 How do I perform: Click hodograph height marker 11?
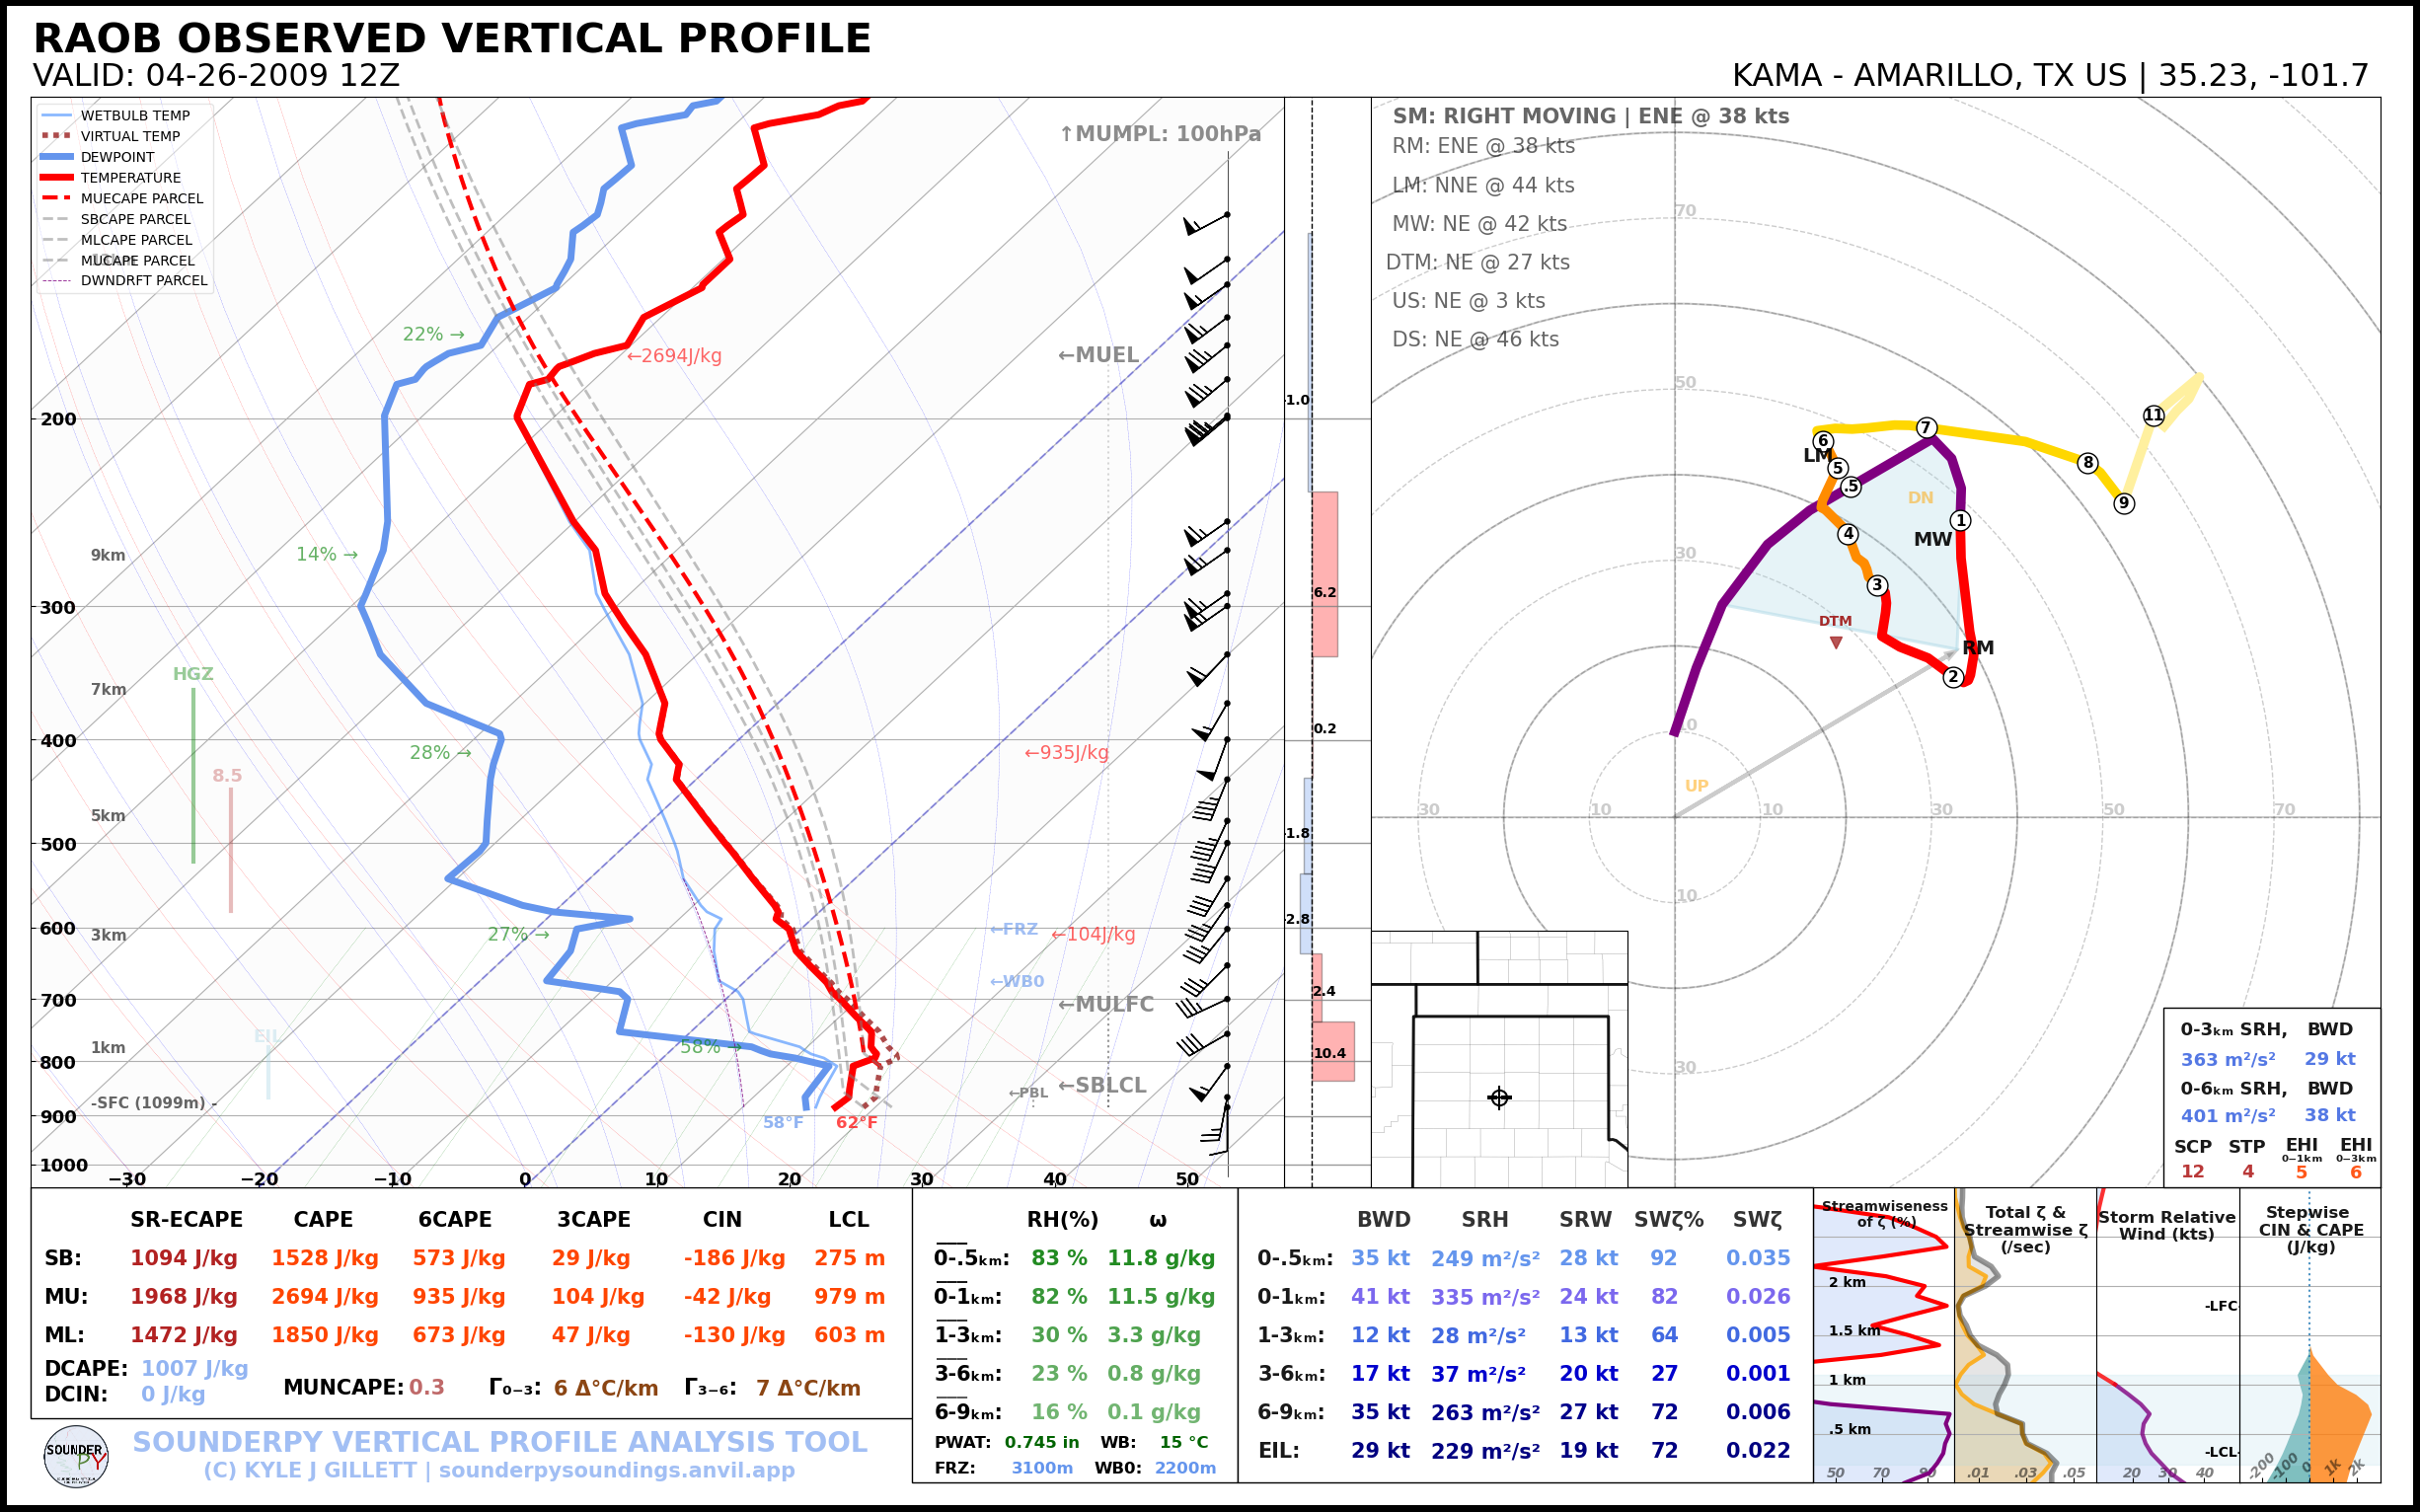[2153, 415]
